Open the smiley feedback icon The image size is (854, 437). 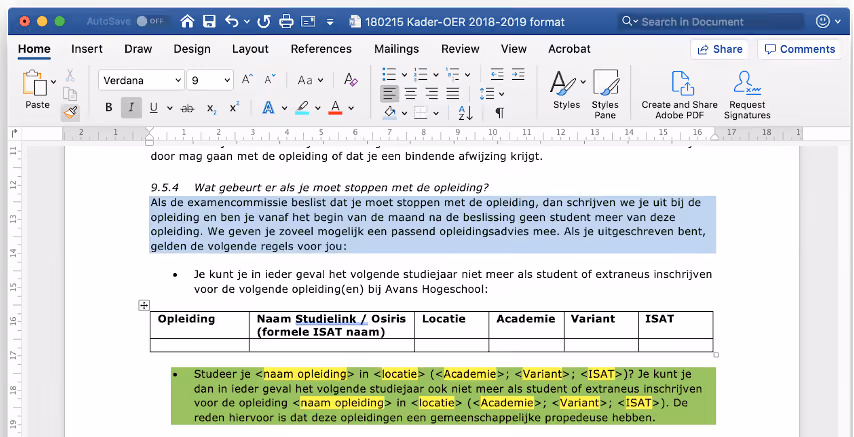tap(823, 22)
